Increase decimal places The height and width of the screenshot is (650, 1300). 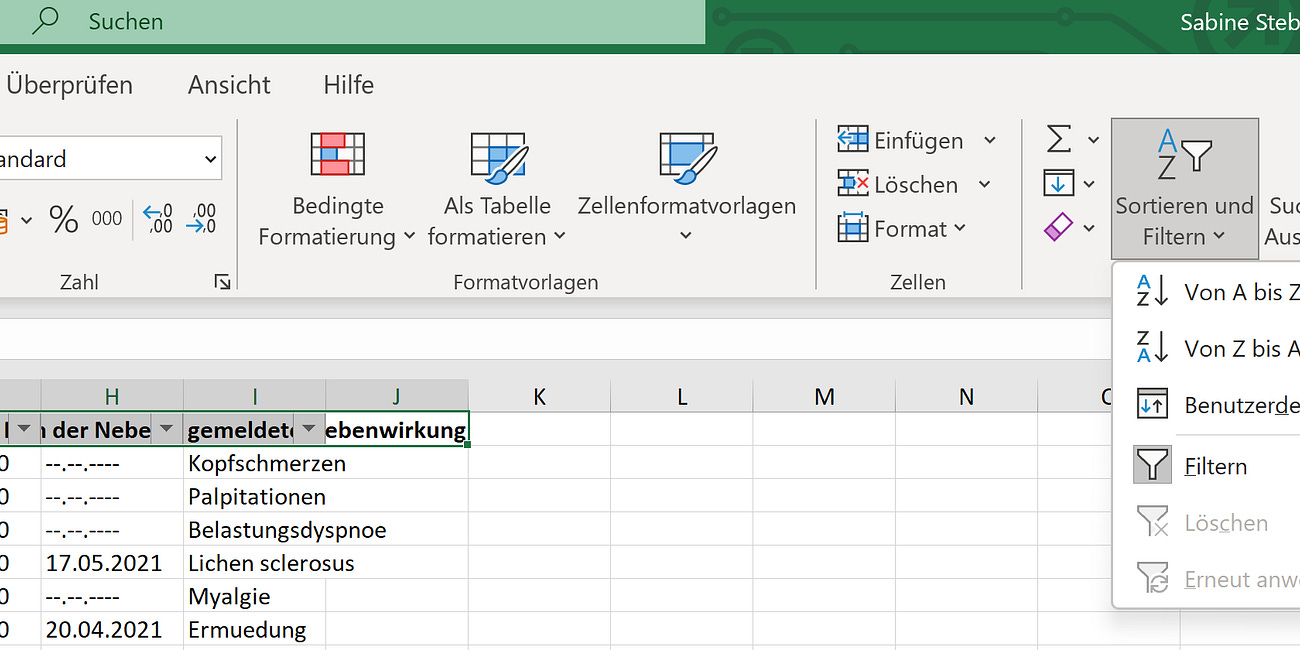[x=158, y=219]
